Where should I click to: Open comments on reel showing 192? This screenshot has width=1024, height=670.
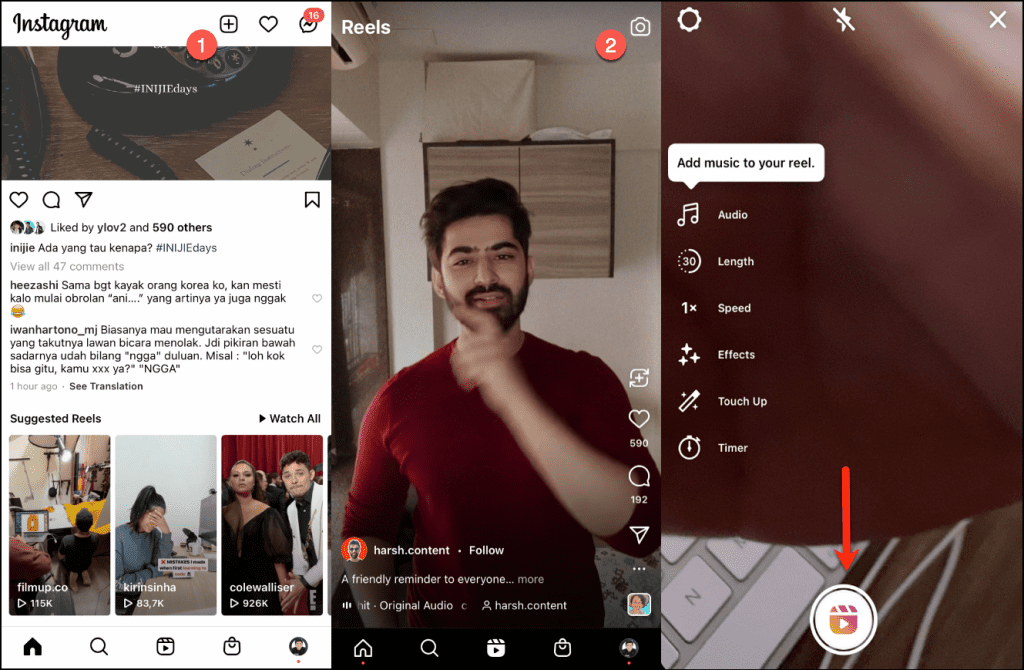(x=639, y=477)
